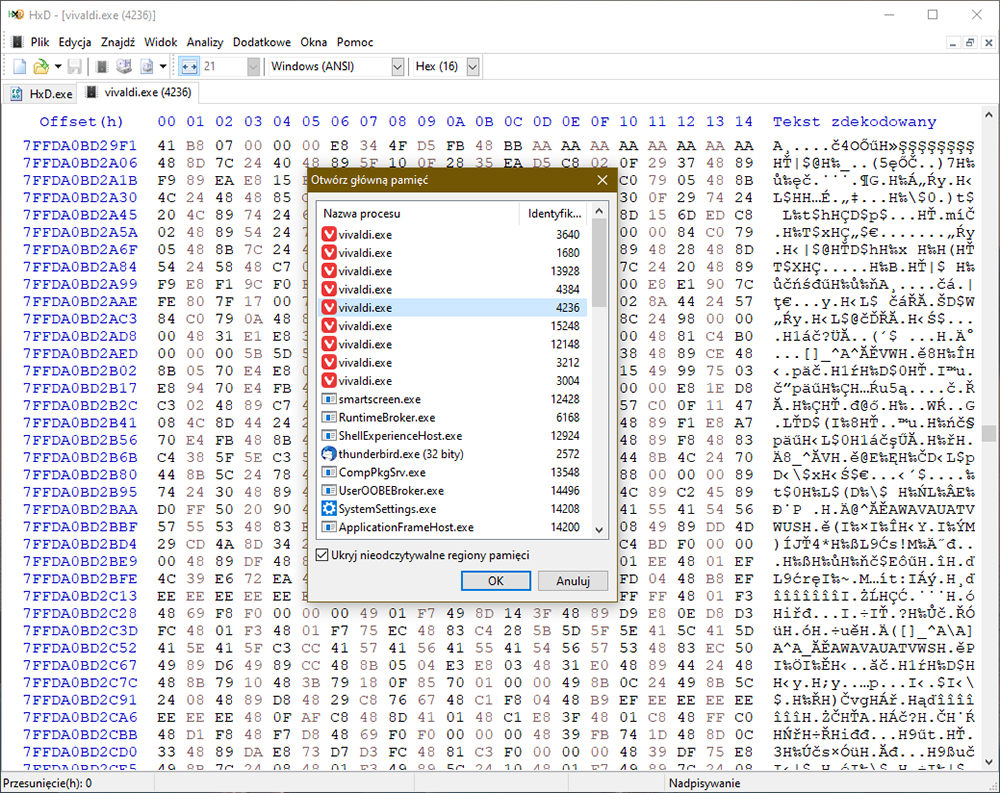Toggle 'Ukryj nieodczytywalne regiony pamięci' checkbox
The width and height of the screenshot is (1000, 793).
(323, 555)
